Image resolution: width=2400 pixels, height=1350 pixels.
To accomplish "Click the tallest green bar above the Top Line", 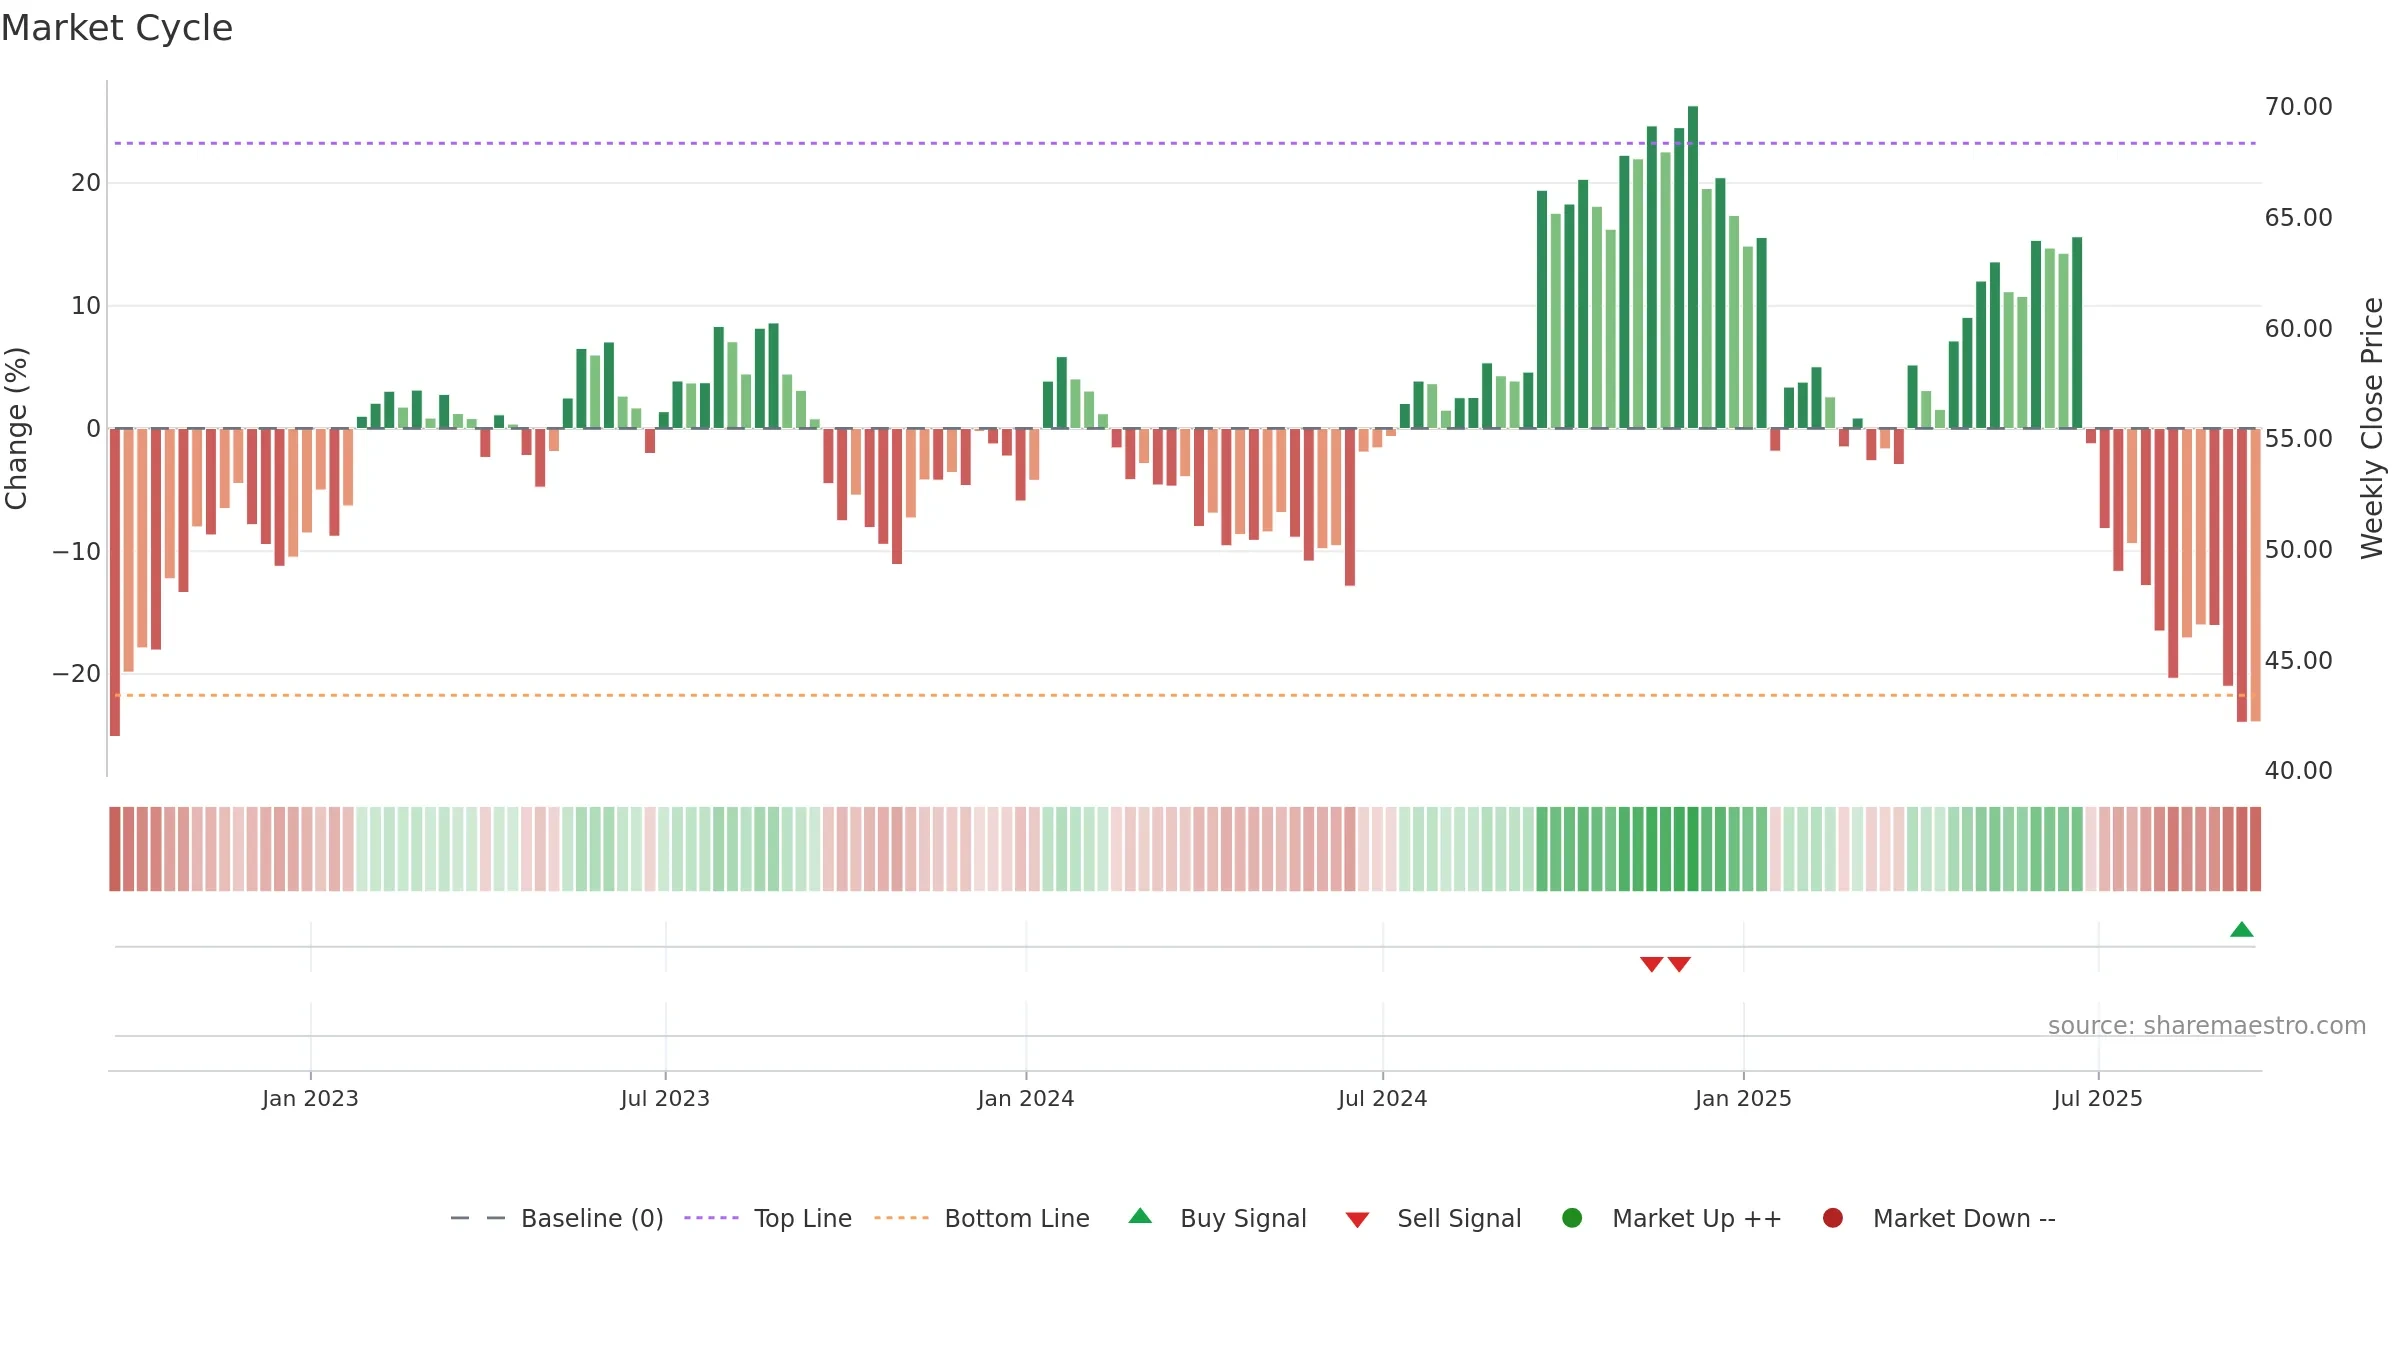I will pos(1693,267).
